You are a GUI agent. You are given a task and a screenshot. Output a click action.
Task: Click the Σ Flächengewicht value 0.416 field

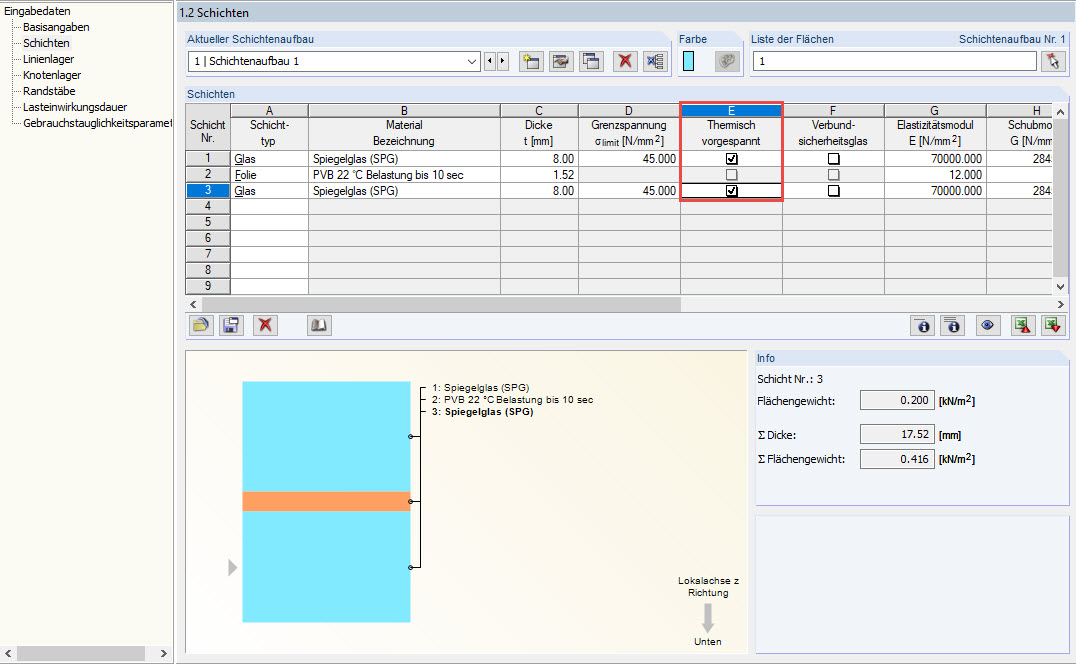tap(897, 459)
